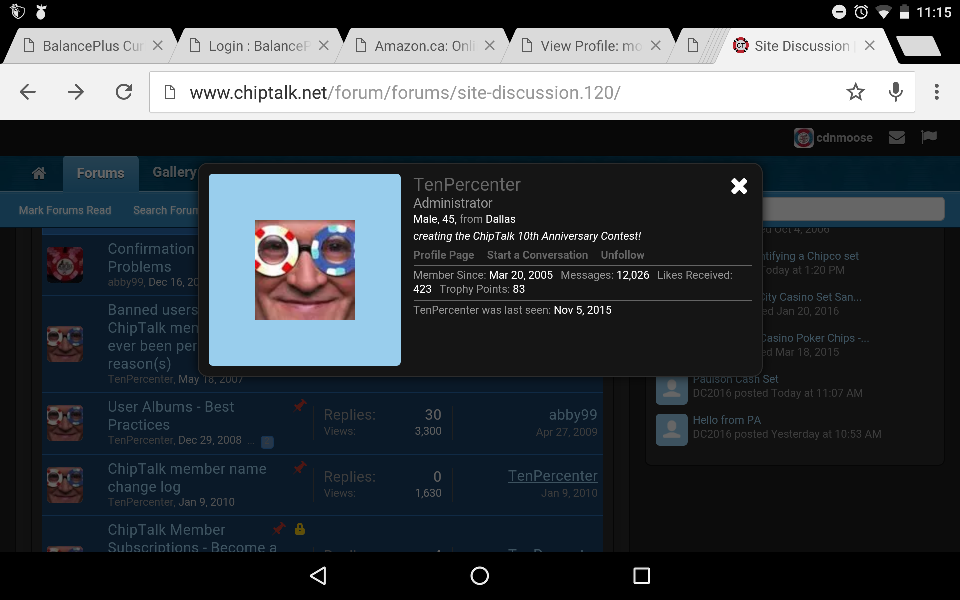Click avatar beside User Albums thread

[x=65, y=423]
